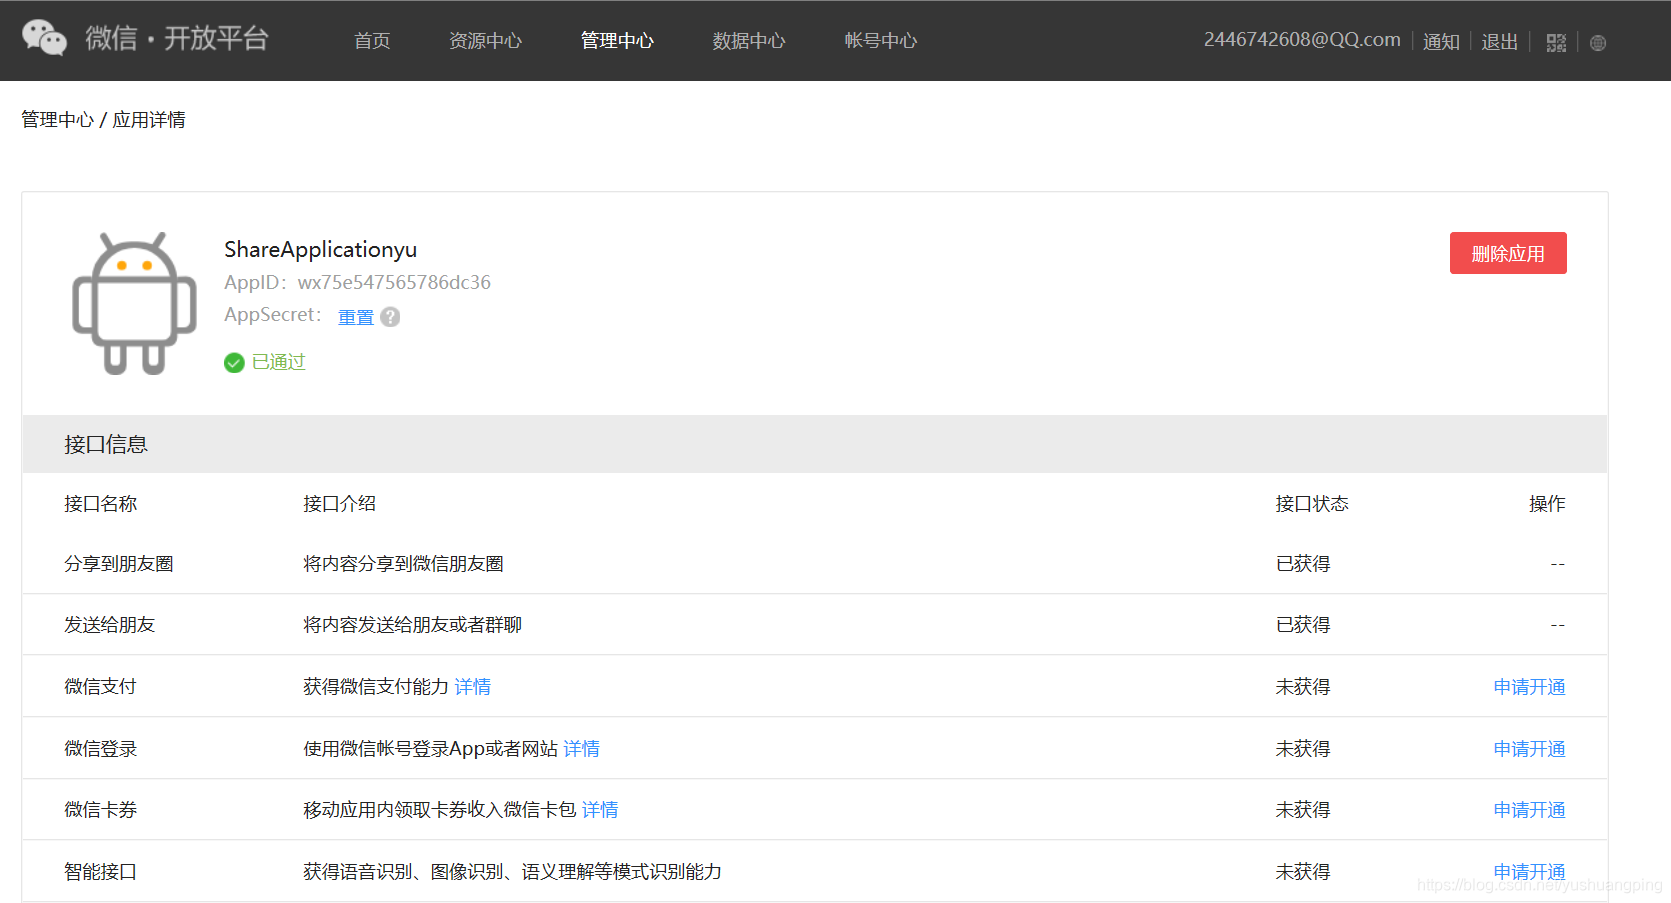The width and height of the screenshot is (1671, 903).
Task: Click the 微信支付 row name
Action: pos(100,687)
